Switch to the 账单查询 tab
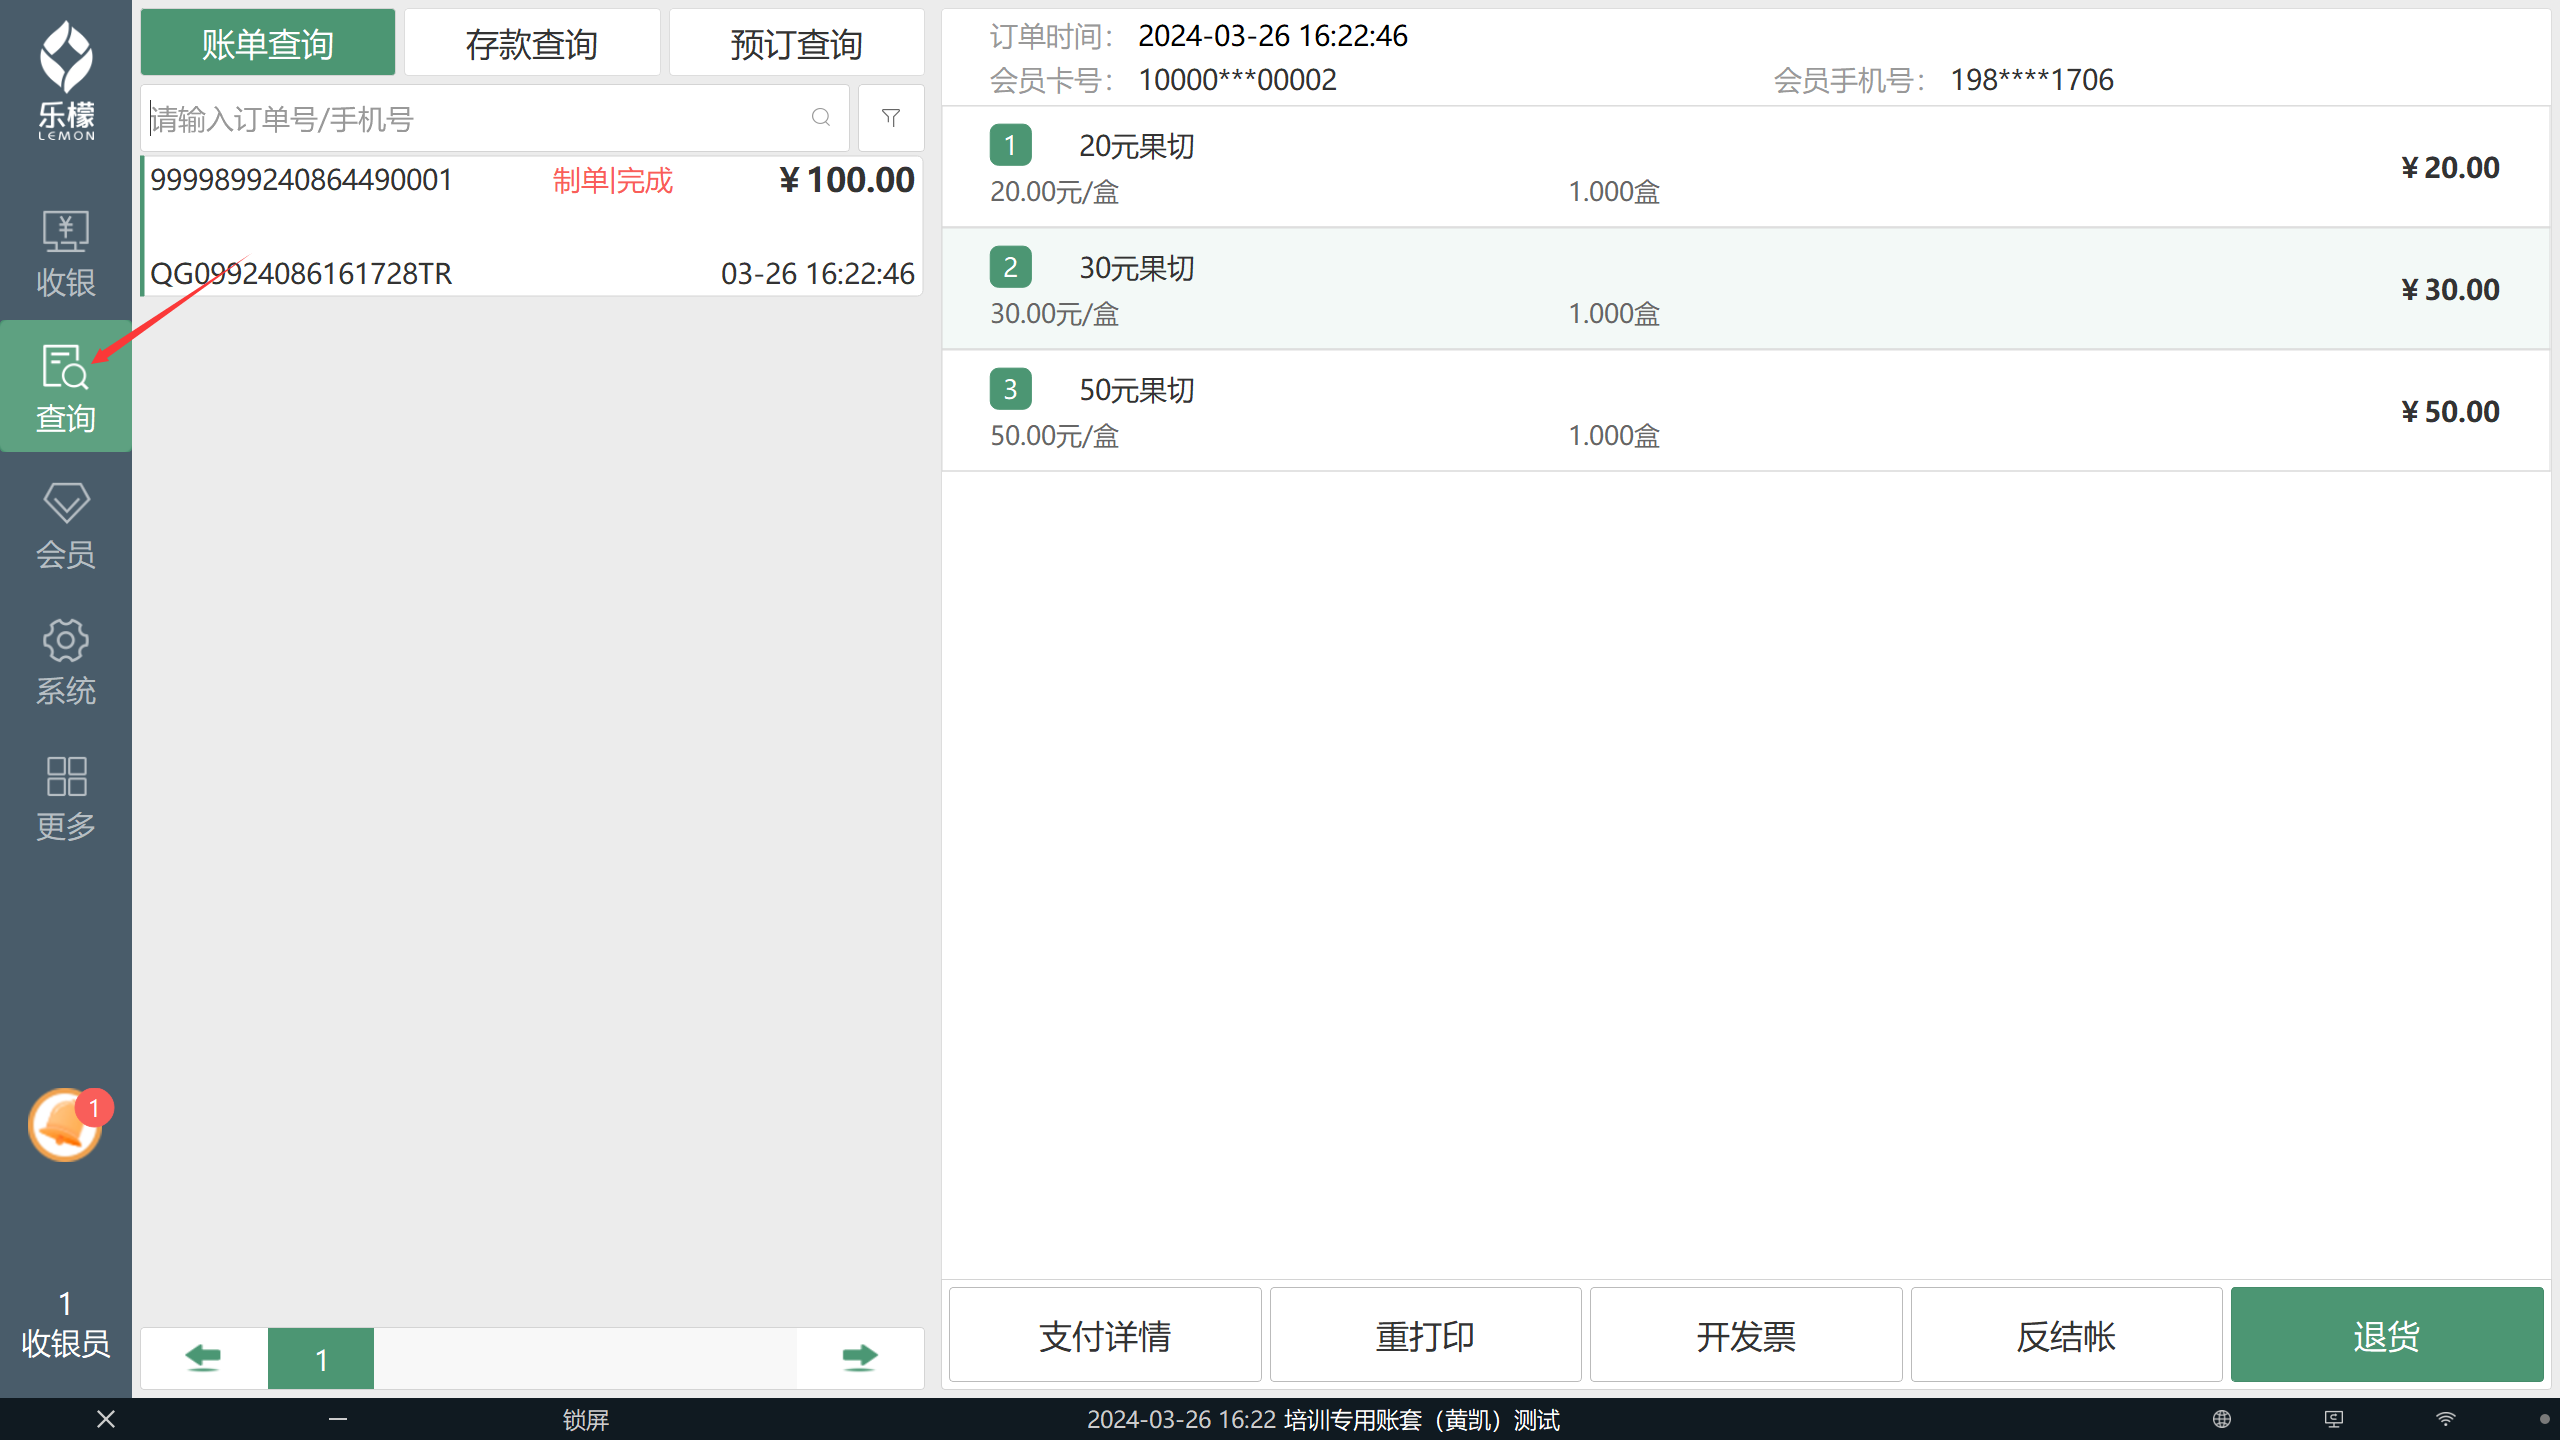 click(x=268, y=43)
